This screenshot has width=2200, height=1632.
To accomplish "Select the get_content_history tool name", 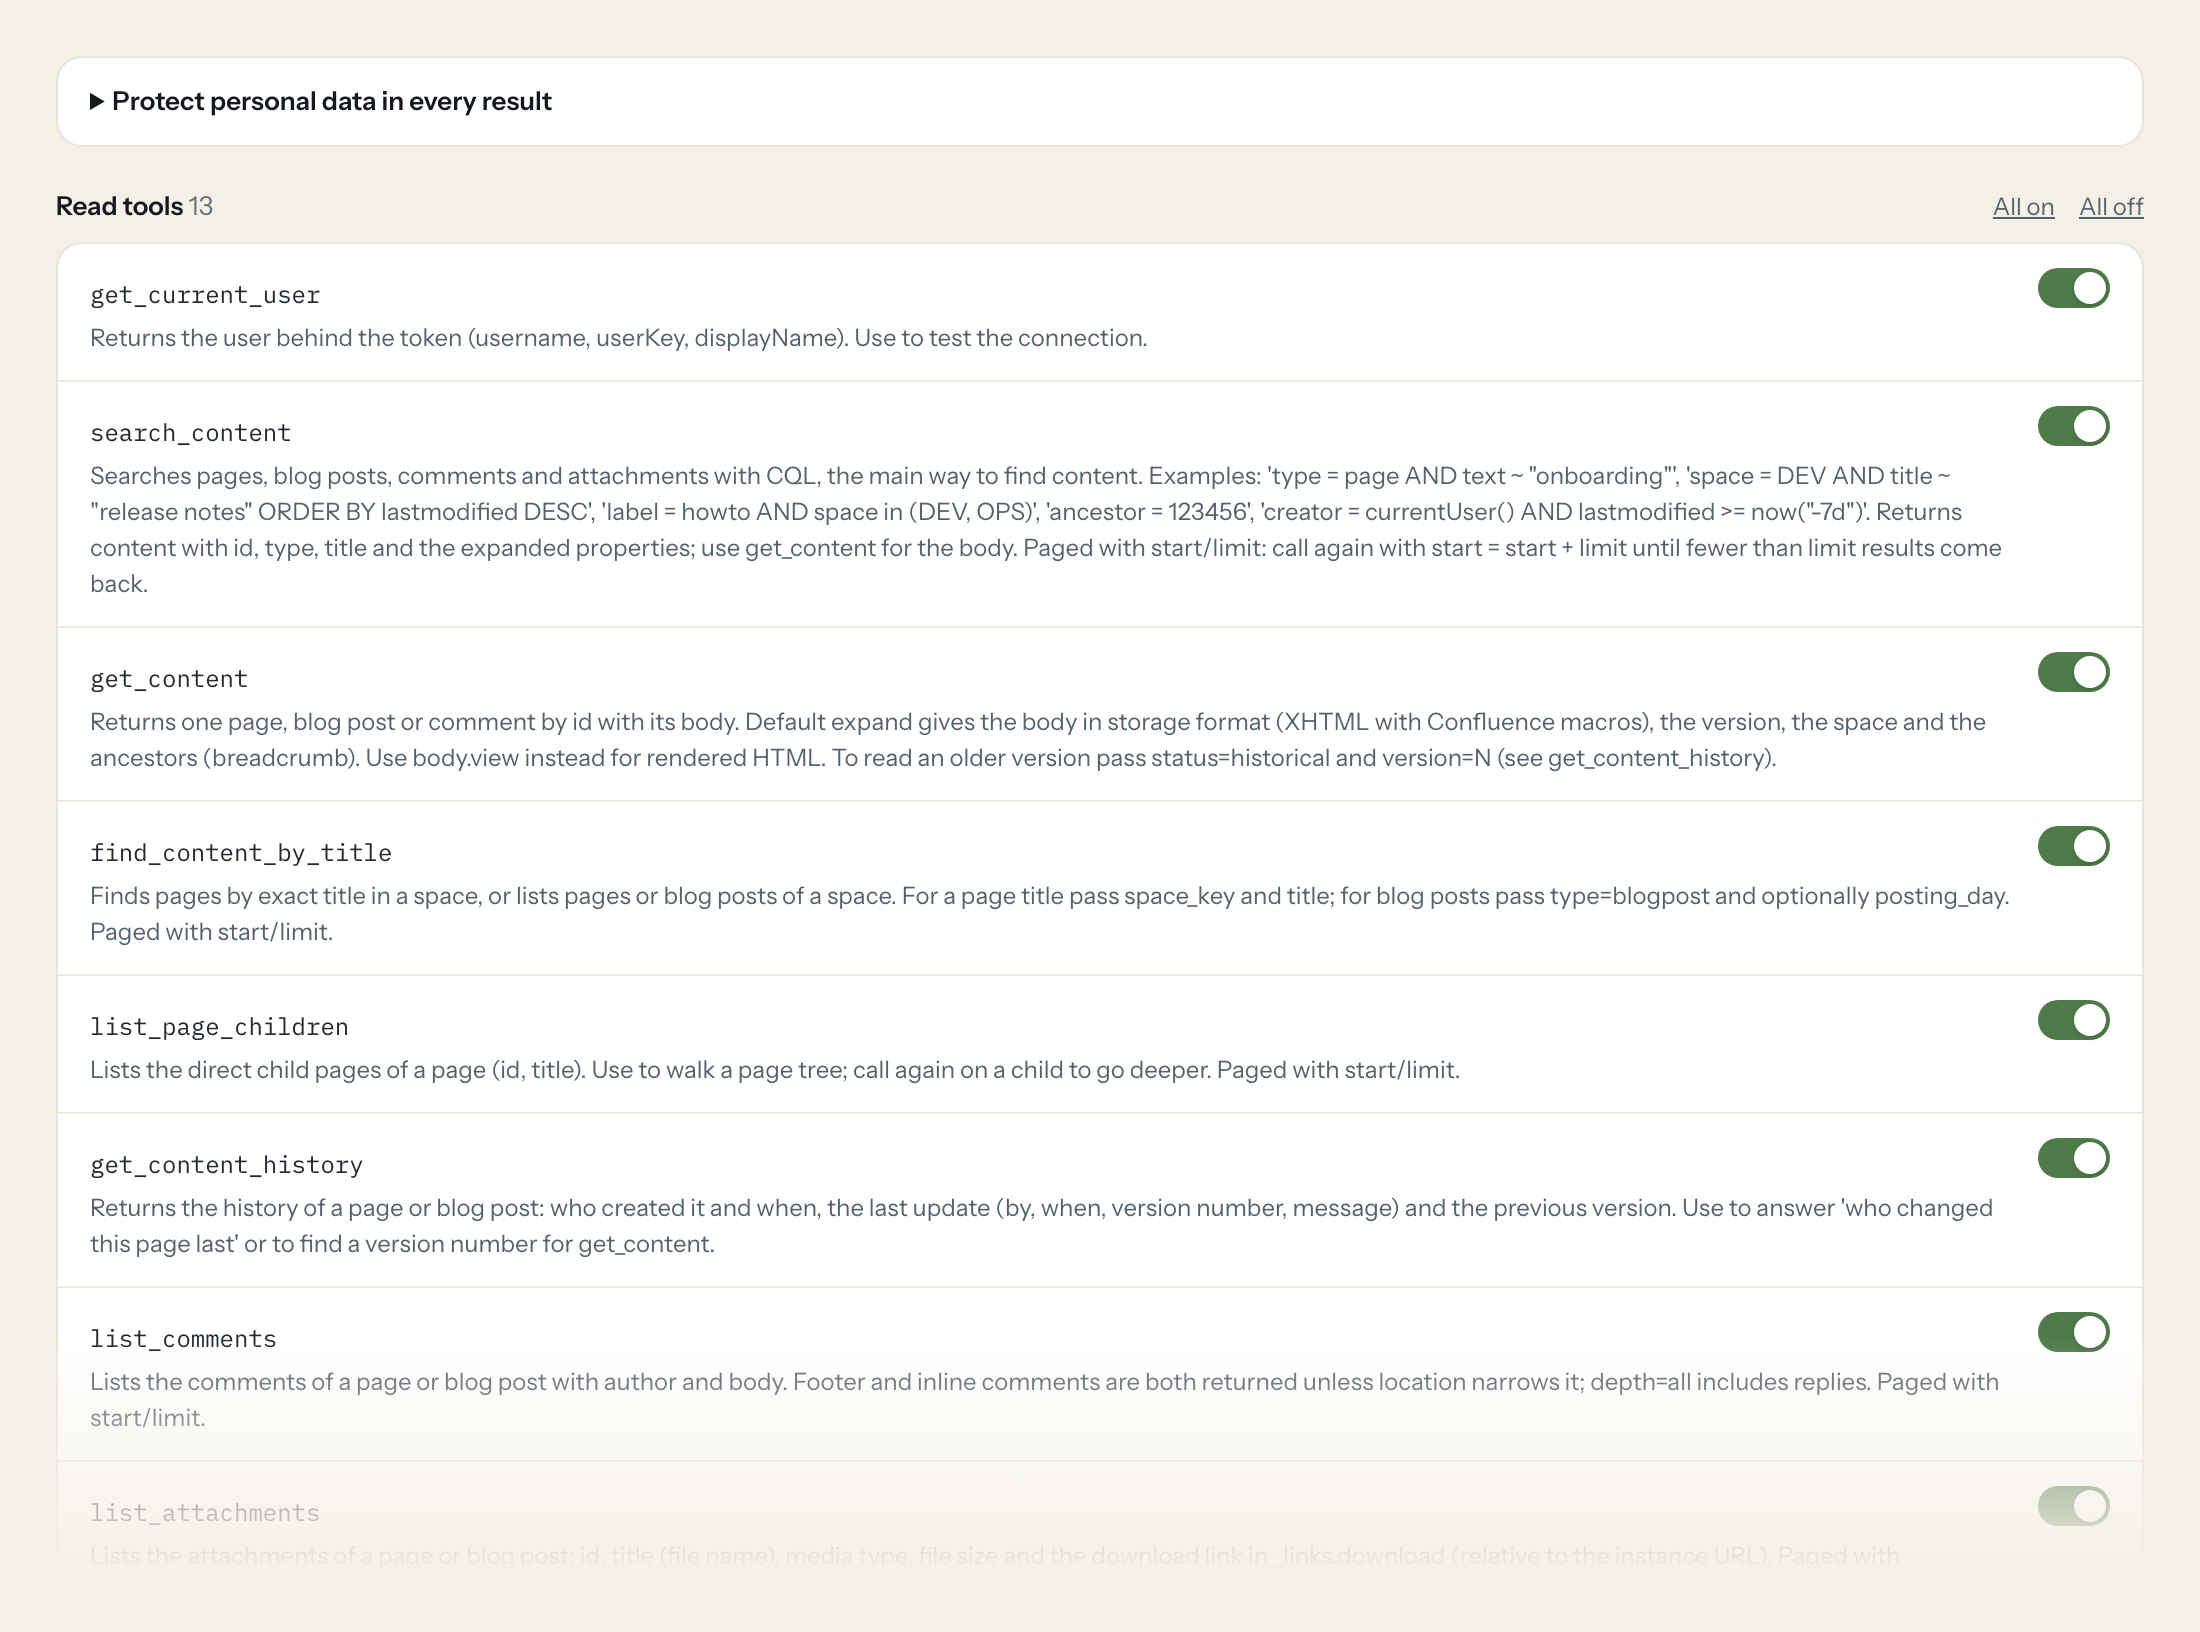I will [x=226, y=1165].
